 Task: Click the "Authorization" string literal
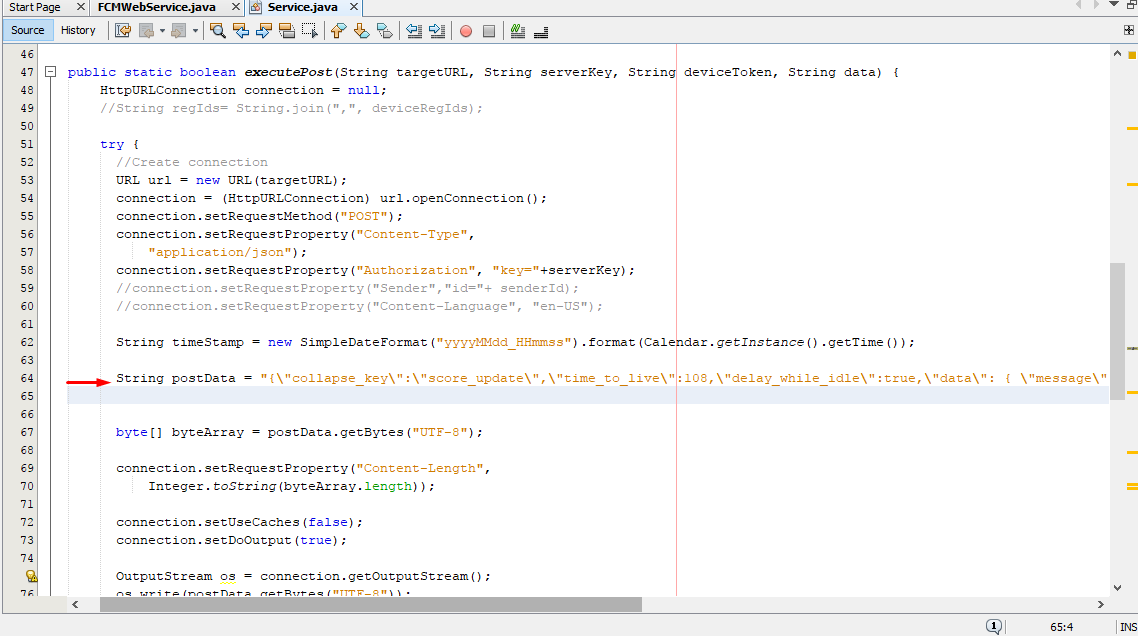pyautogui.click(x=416, y=270)
